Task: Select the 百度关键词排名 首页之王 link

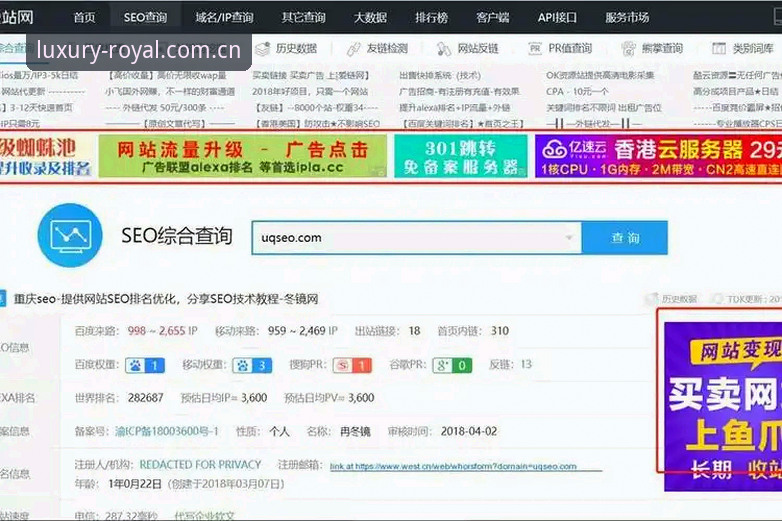Action: (462, 124)
